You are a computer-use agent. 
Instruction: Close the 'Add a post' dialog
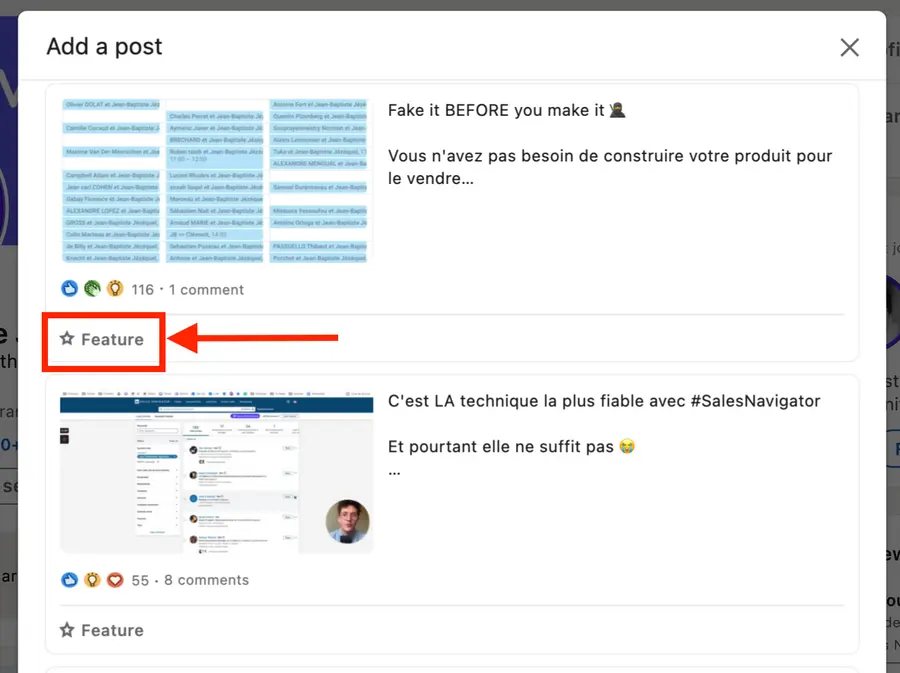[x=849, y=47]
